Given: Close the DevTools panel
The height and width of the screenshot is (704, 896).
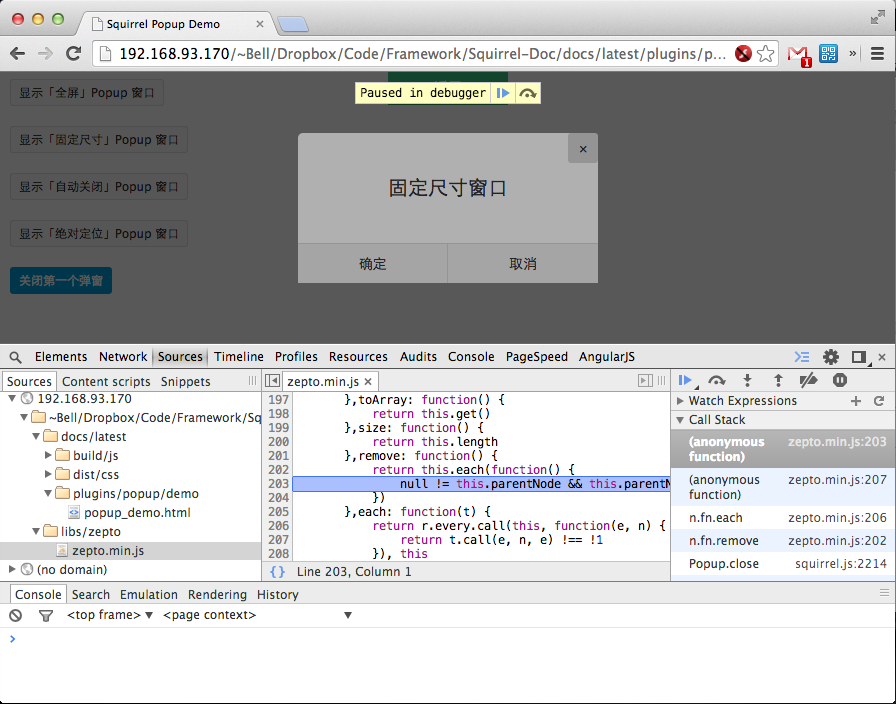Looking at the screenshot, I should click(882, 357).
